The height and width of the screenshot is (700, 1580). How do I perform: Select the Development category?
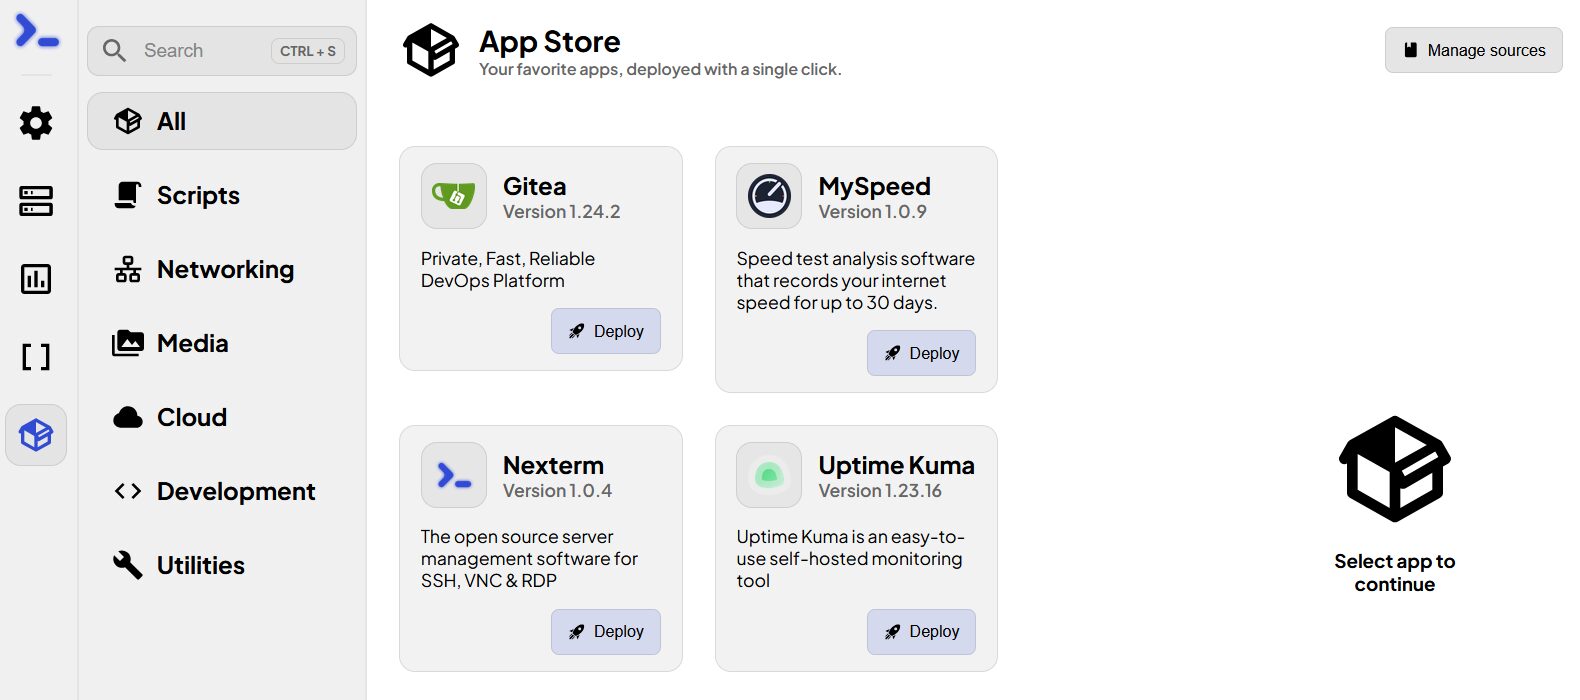(x=222, y=491)
